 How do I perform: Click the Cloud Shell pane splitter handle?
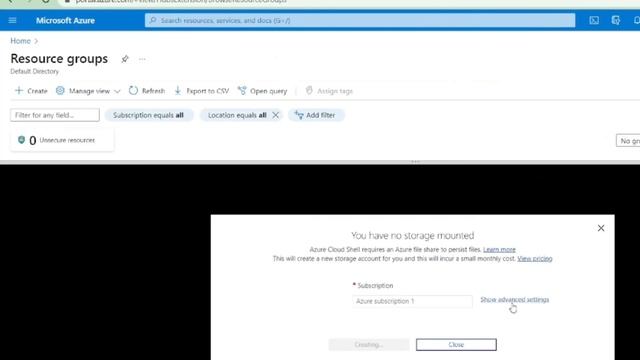(415, 162)
